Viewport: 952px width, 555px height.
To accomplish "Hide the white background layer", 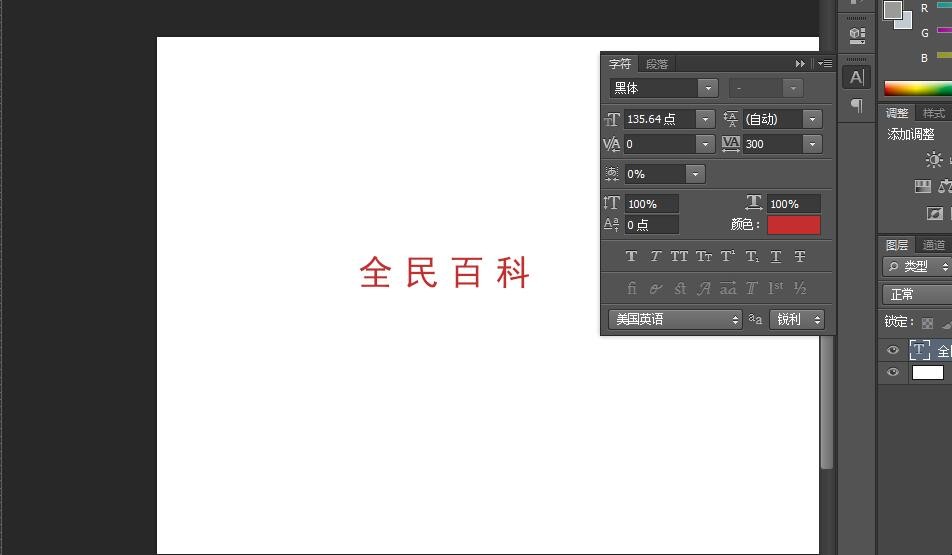I will (x=893, y=372).
